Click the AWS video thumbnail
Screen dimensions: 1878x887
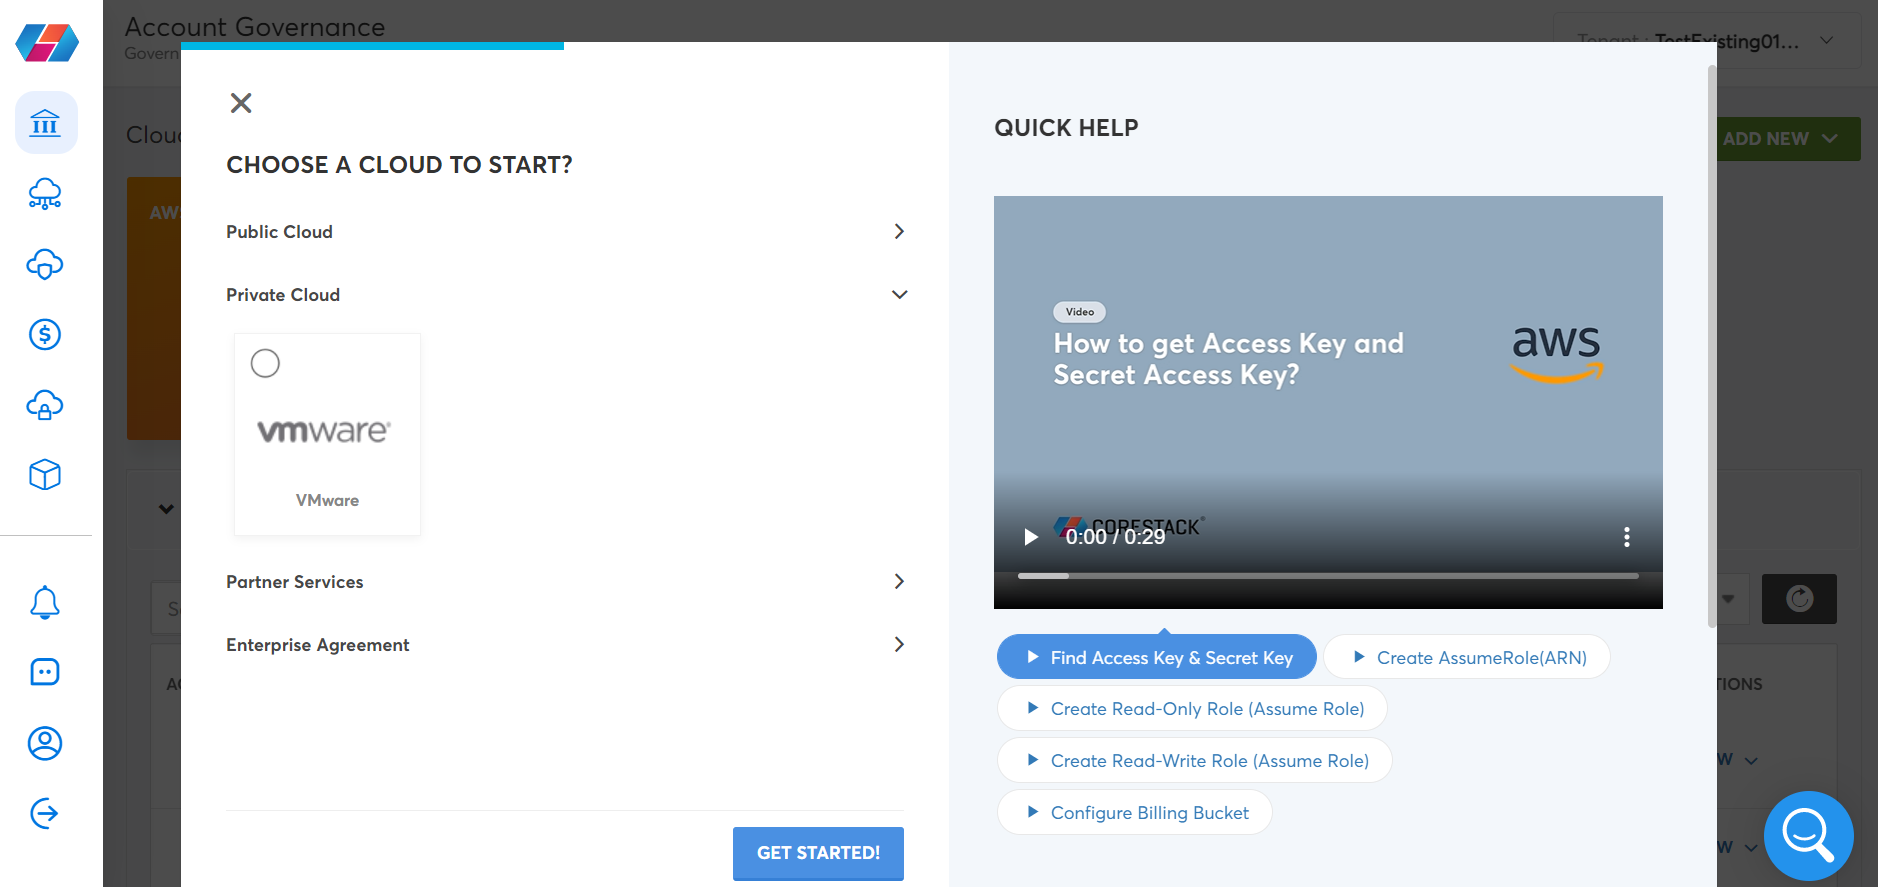[x=1328, y=402]
